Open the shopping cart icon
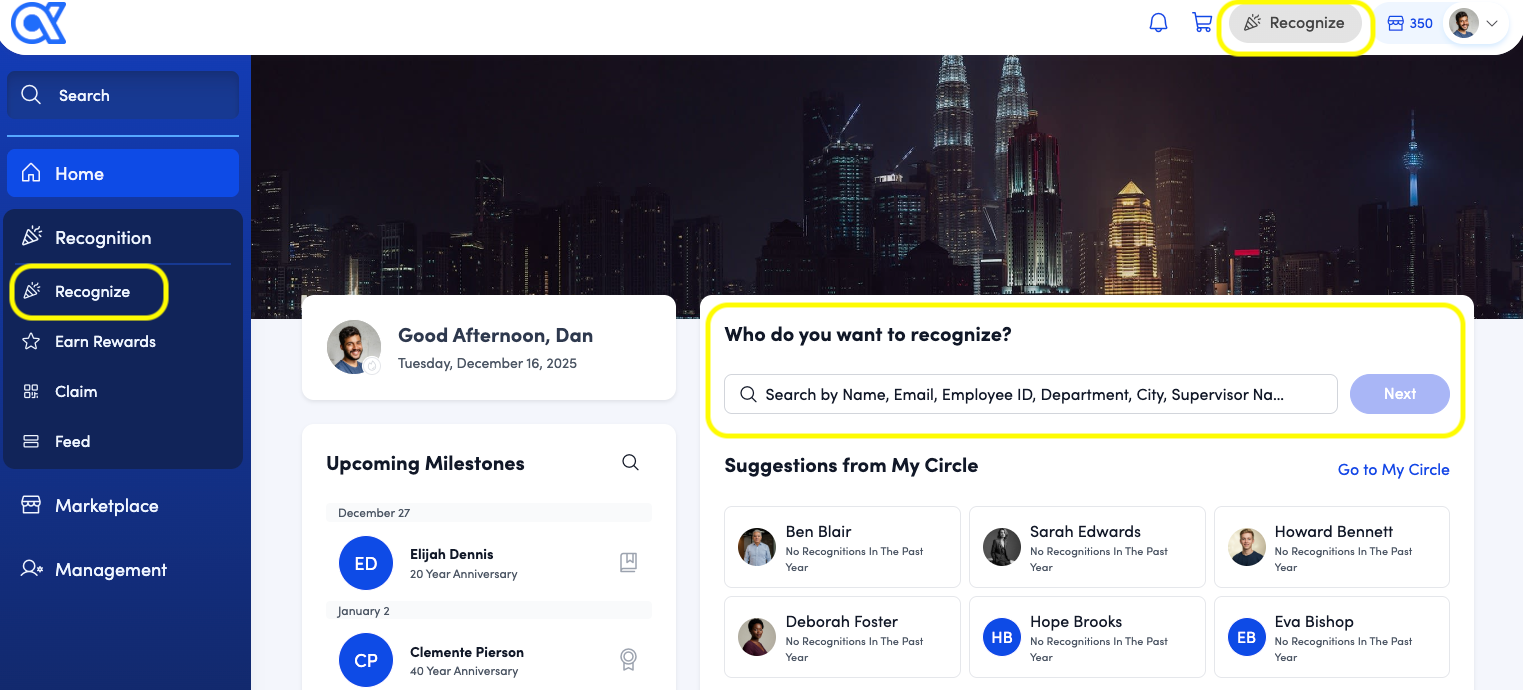This screenshot has width=1523, height=690. [x=1202, y=23]
